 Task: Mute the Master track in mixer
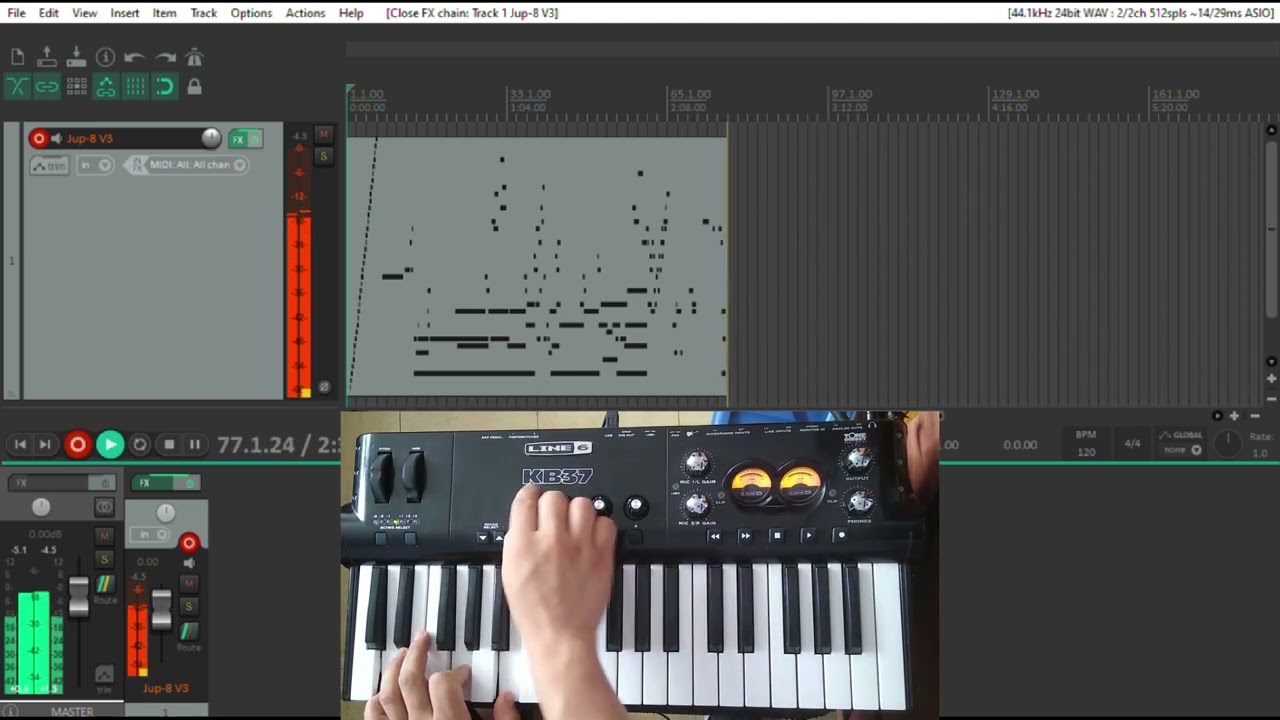pos(104,537)
